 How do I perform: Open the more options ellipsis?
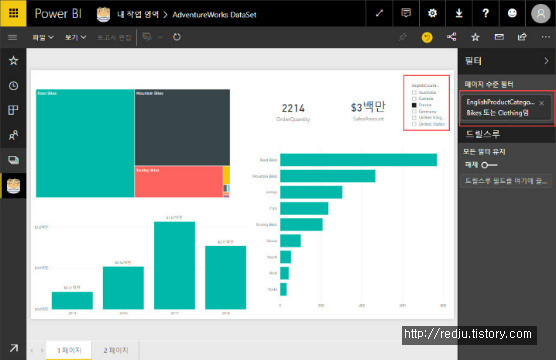pos(546,37)
